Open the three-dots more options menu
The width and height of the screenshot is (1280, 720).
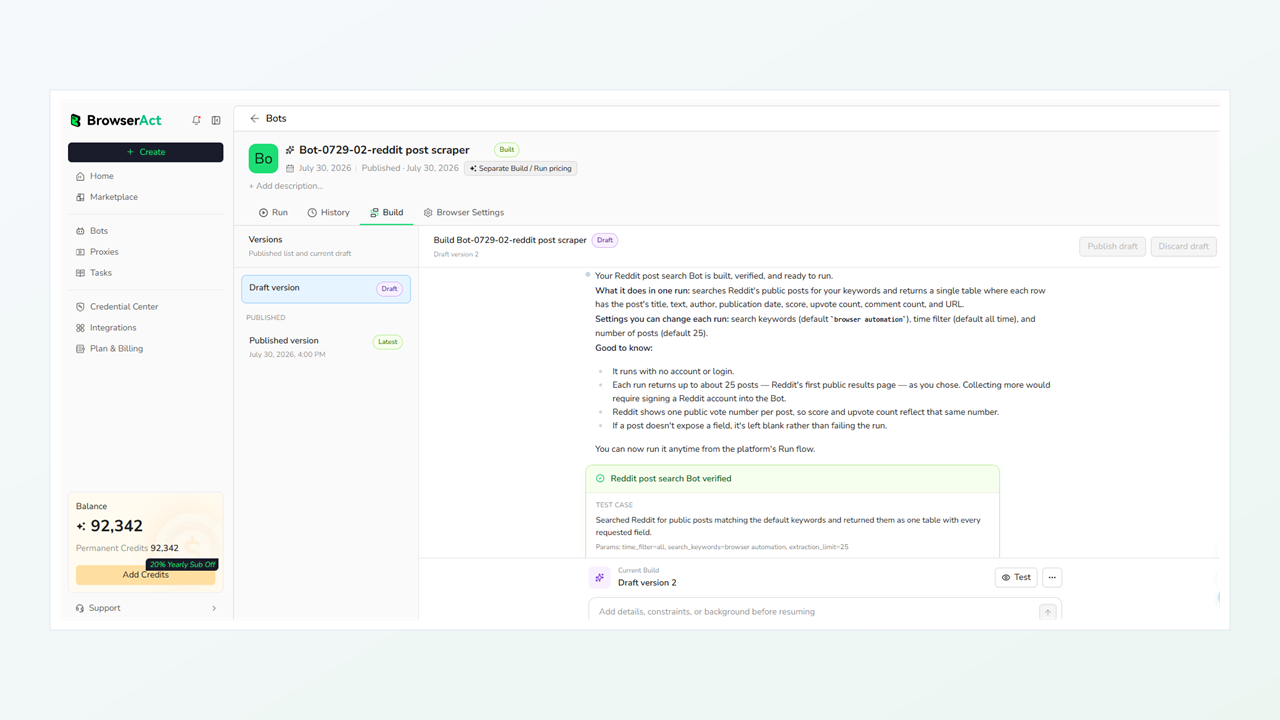tap(1051, 577)
